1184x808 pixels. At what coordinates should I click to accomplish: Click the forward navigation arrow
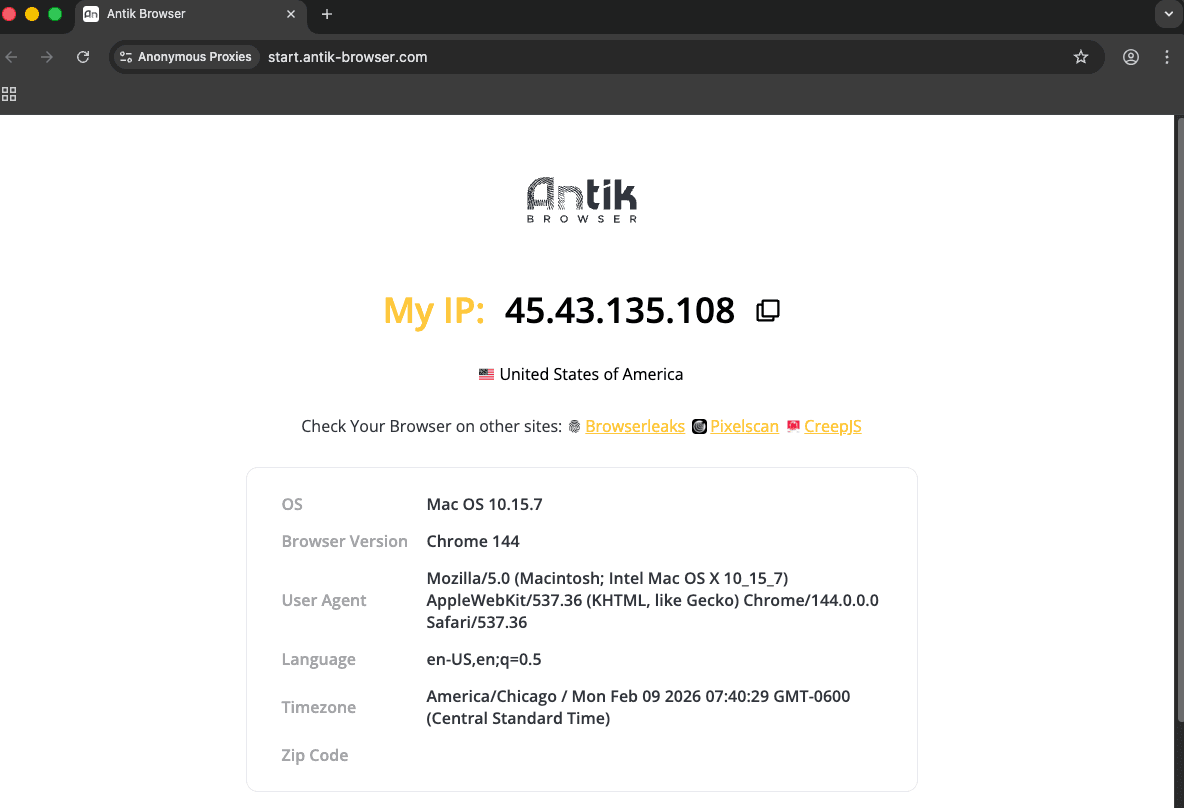point(46,57)
